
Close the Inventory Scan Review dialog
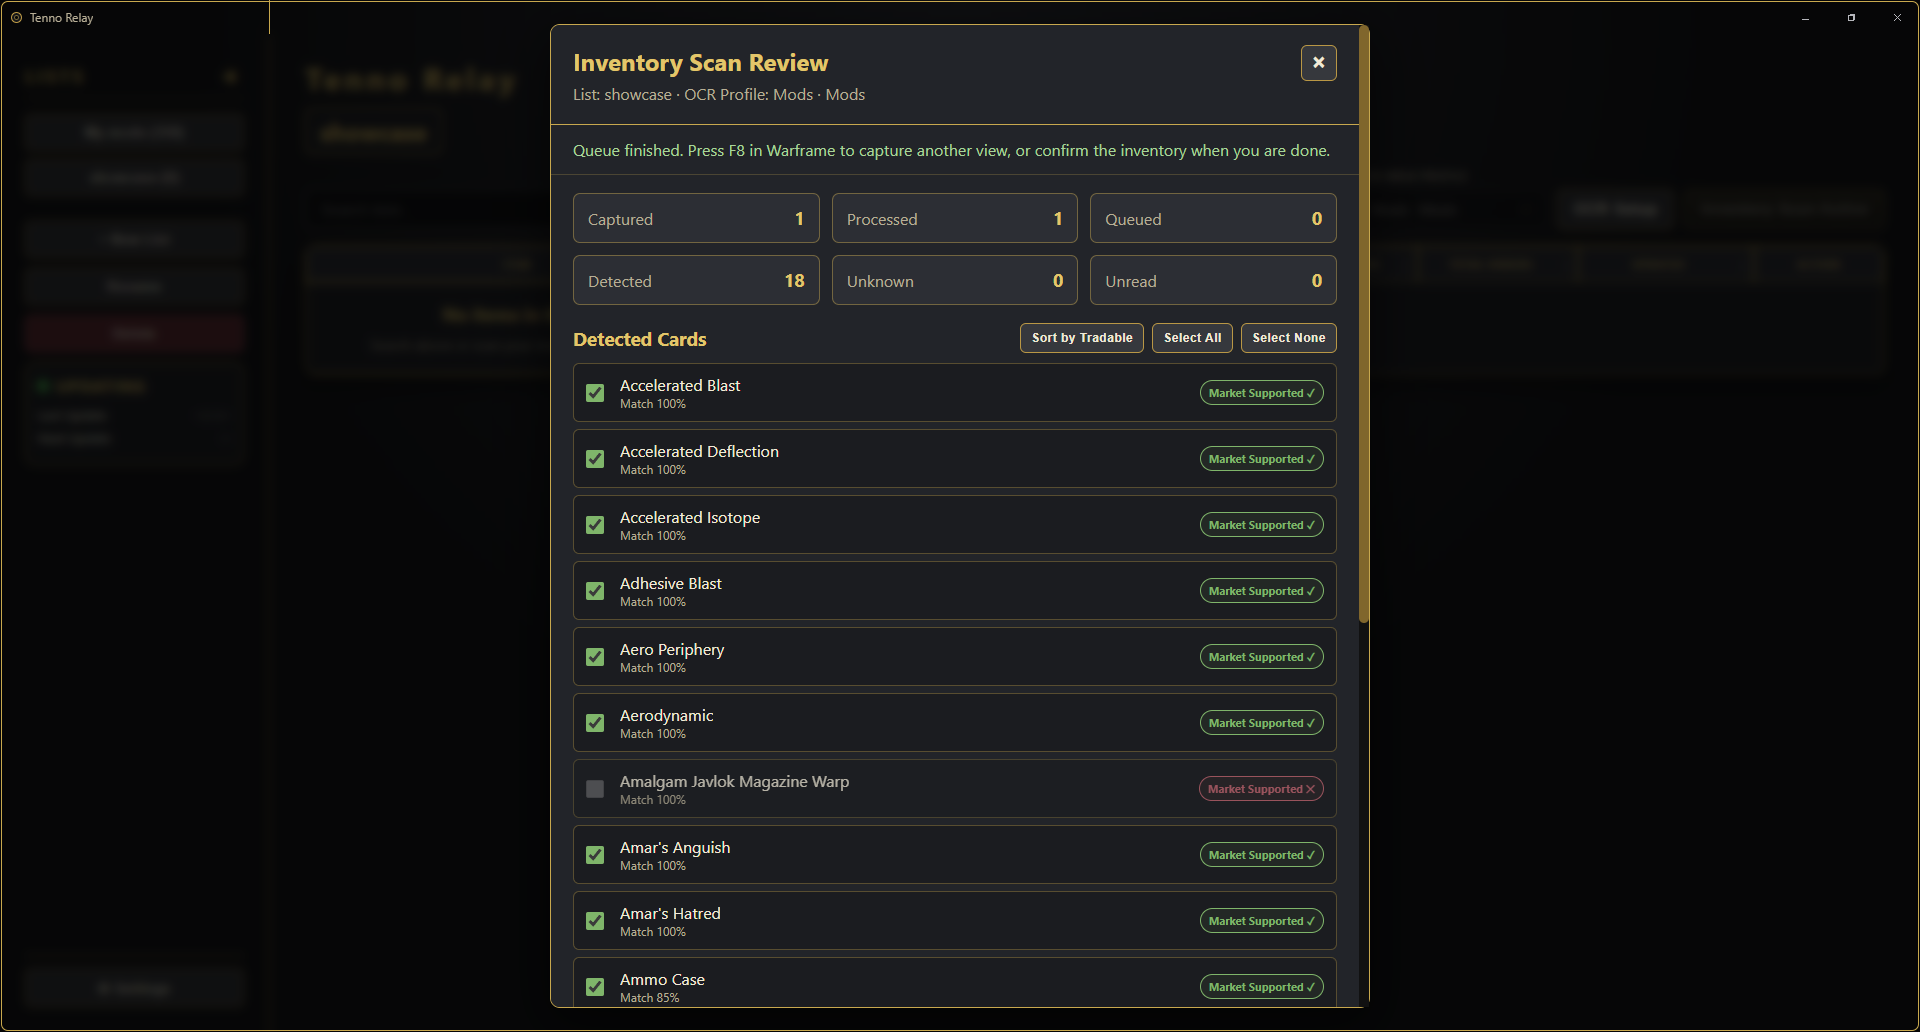point(1318,63)
